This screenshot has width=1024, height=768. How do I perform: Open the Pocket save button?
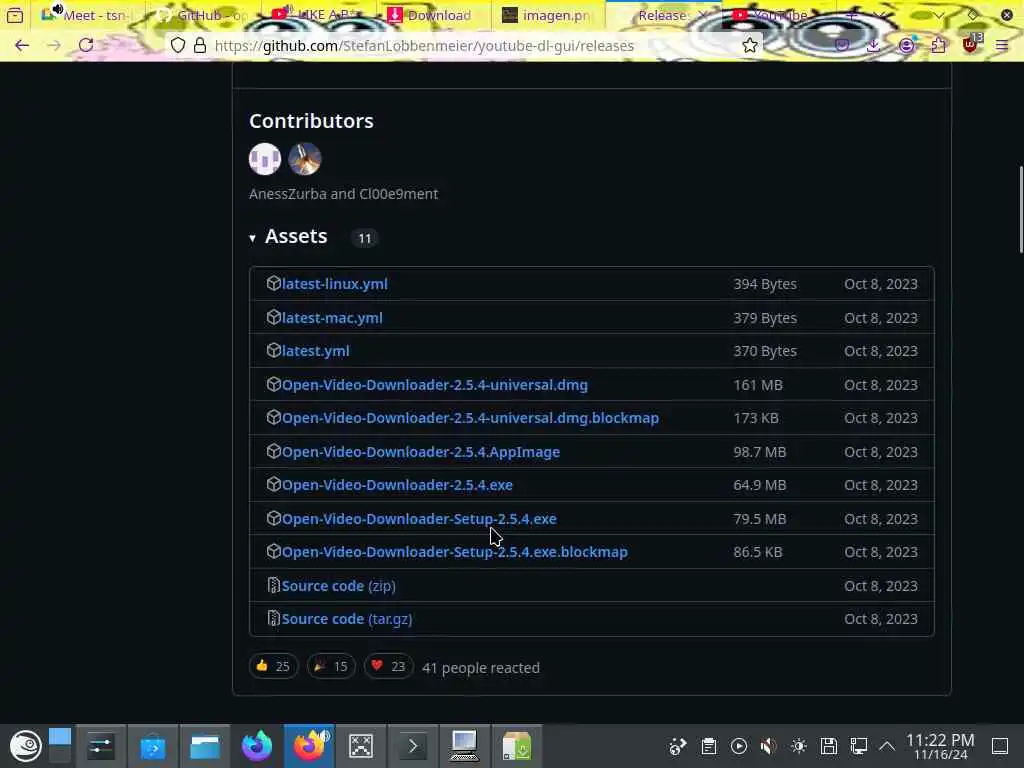(842, 45)
